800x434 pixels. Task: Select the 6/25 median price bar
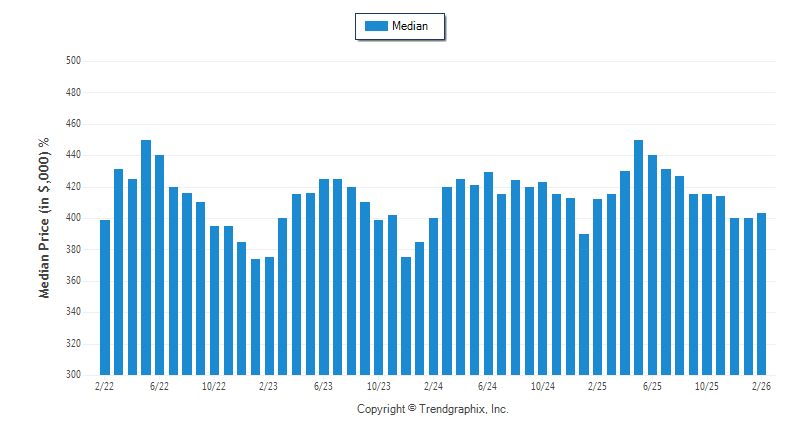(653, 265)
